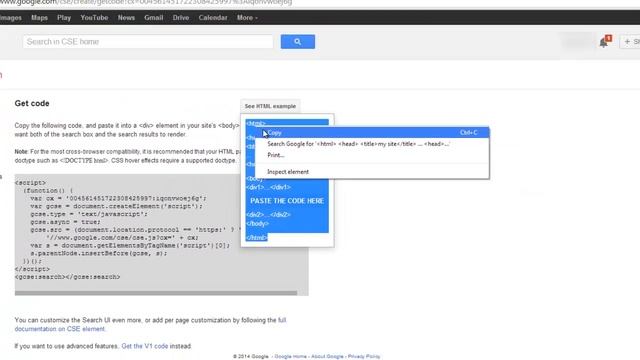Expand the More dropdown in Google bar
Viewport: 640px width, 360px height.
[247, 18]
